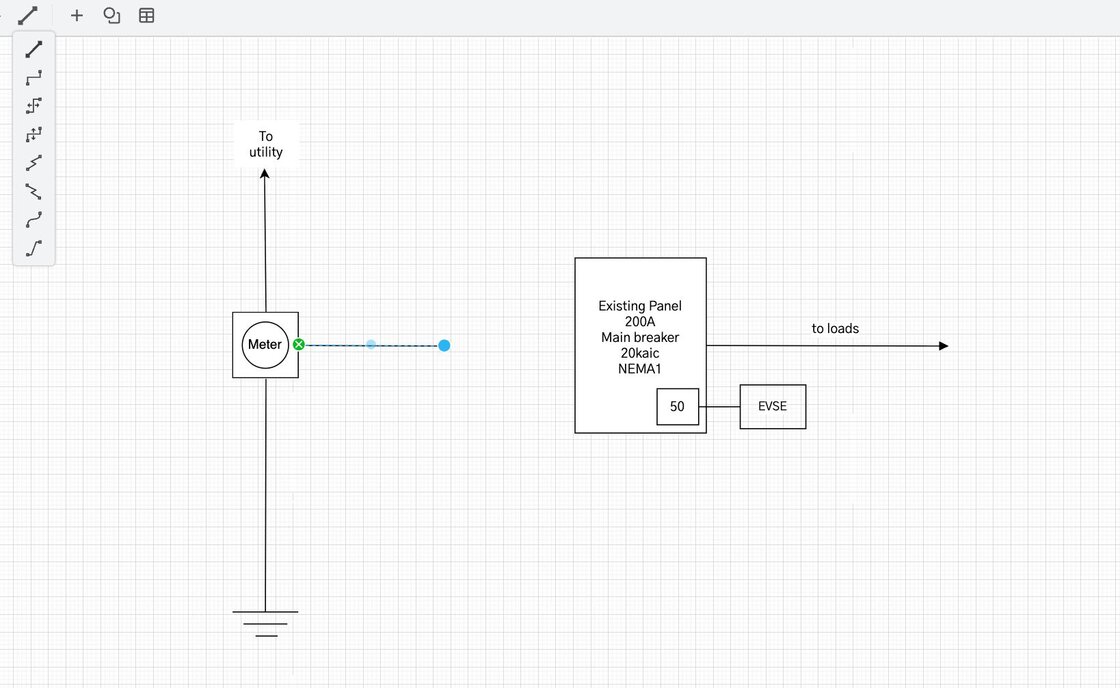Click the insert table icon
Image resolution: width=1120 pixels, height=688 pixels.
pyautogui.click(x=147, y=15)
